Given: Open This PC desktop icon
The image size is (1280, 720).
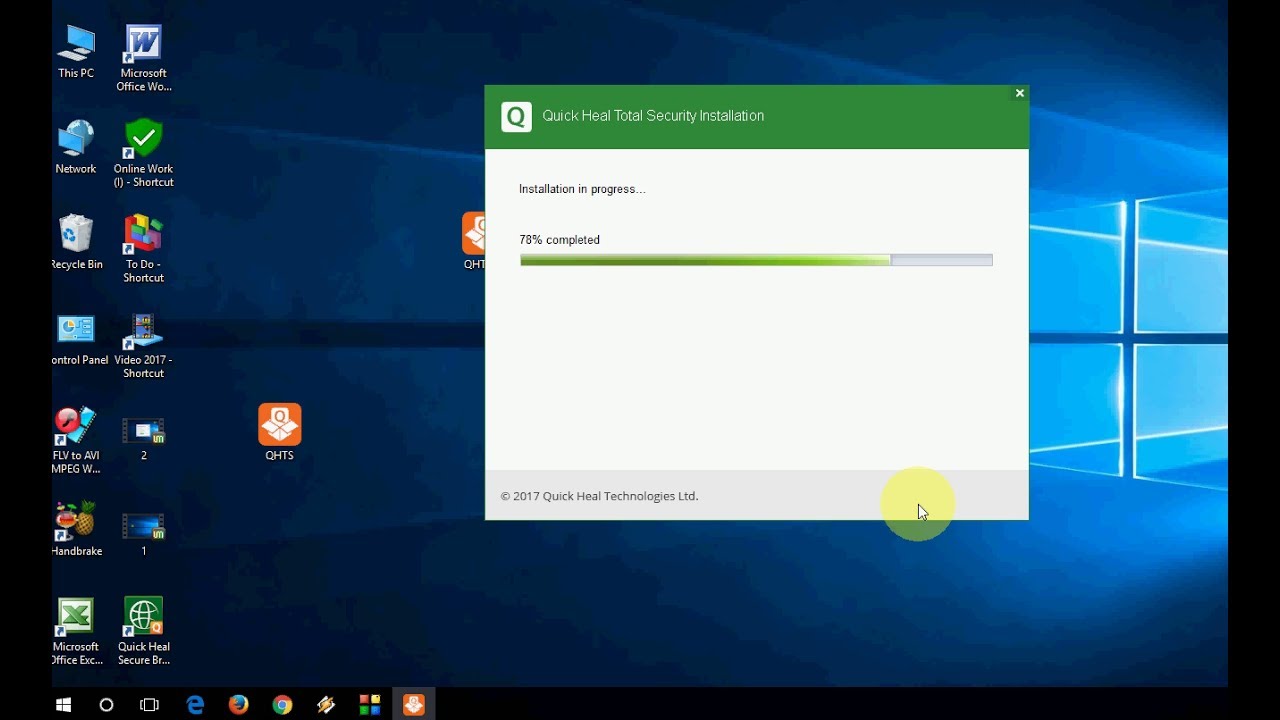Looking at the screenshot, I should [x=76, y=52].
